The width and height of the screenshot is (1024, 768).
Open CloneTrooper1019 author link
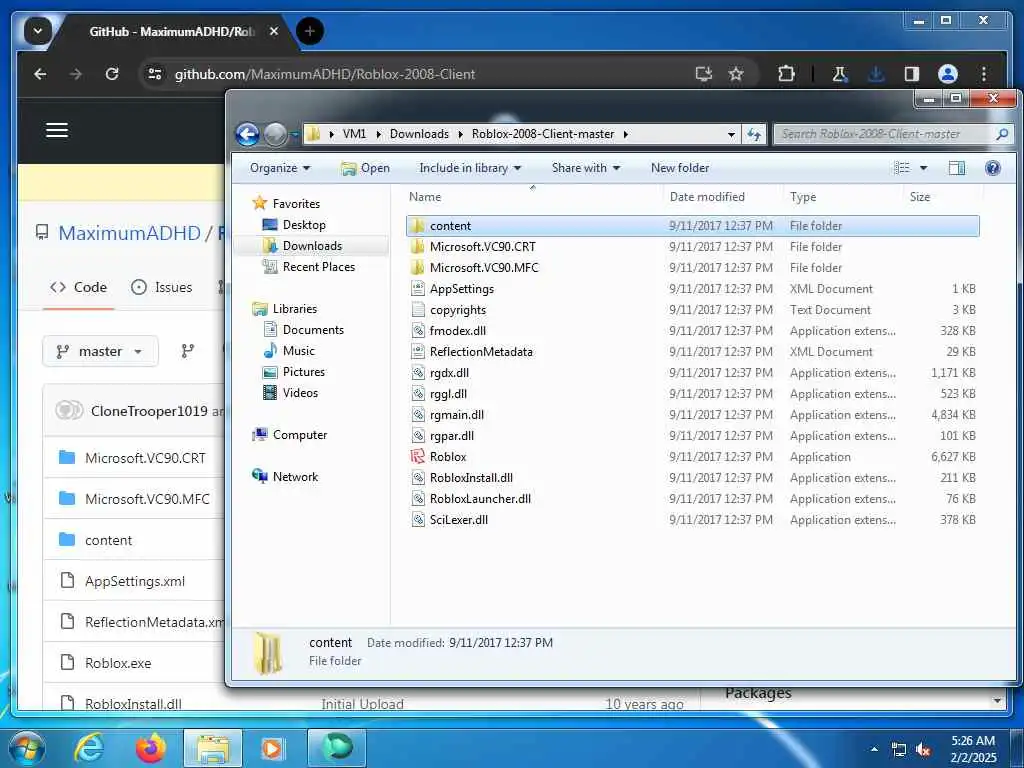click(149, 411)
